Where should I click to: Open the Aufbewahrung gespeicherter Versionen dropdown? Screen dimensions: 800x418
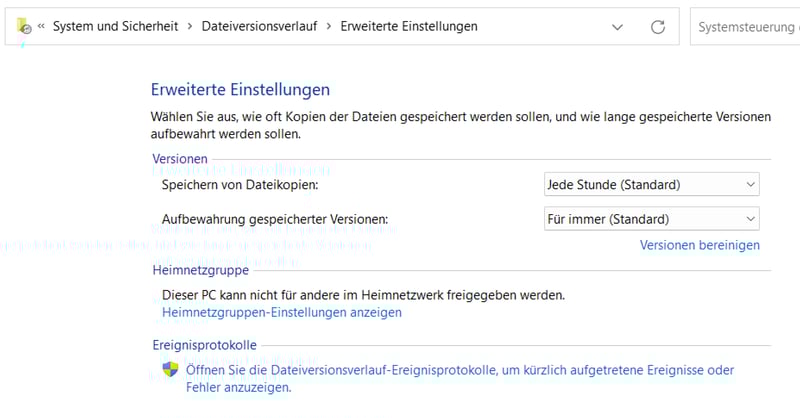[651, 219]
